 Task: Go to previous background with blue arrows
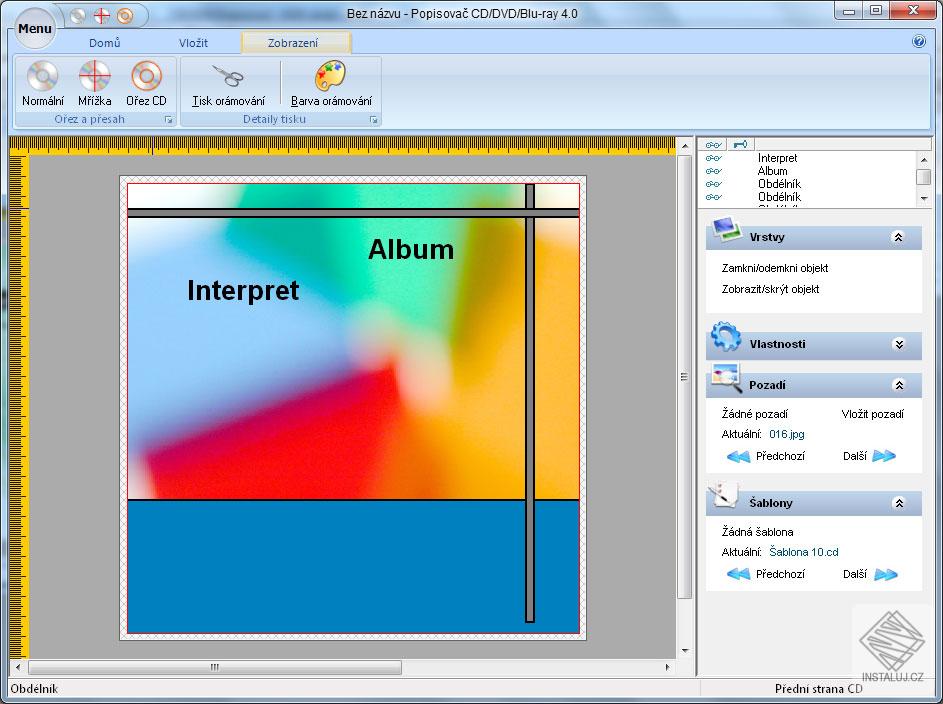(739, 457)
